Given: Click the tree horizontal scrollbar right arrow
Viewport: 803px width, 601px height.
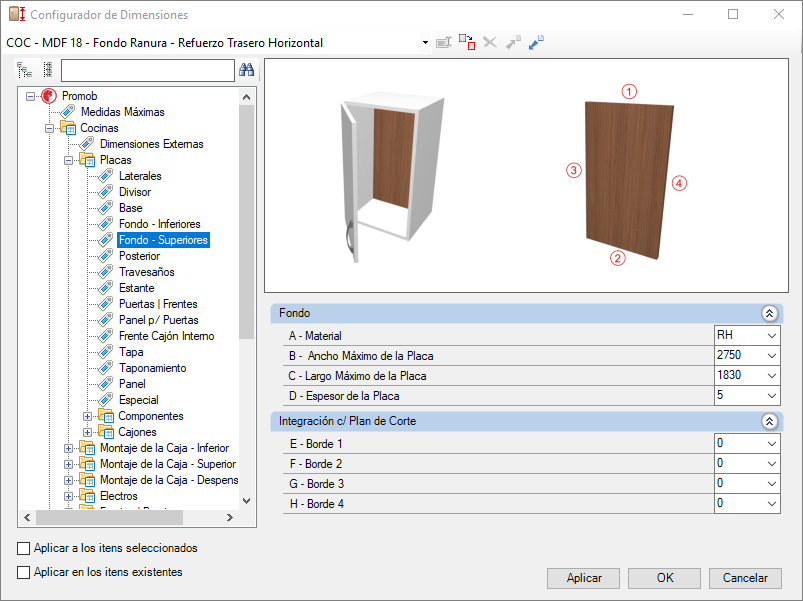Looking at the screenshot, I should [229, 518].
